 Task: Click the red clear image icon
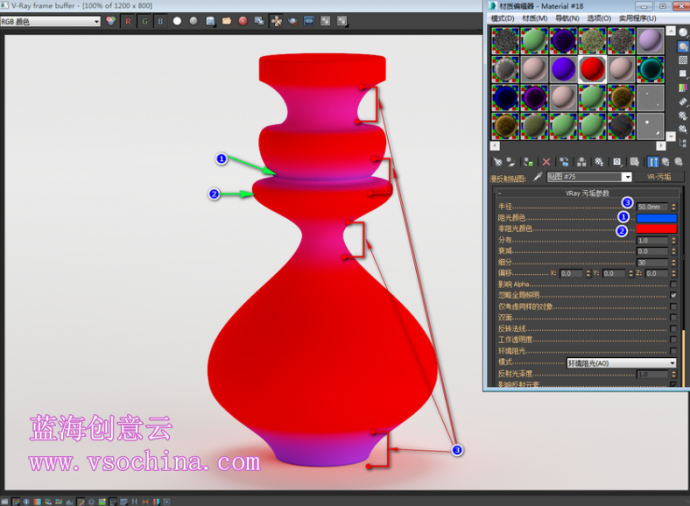coord(243,20)
